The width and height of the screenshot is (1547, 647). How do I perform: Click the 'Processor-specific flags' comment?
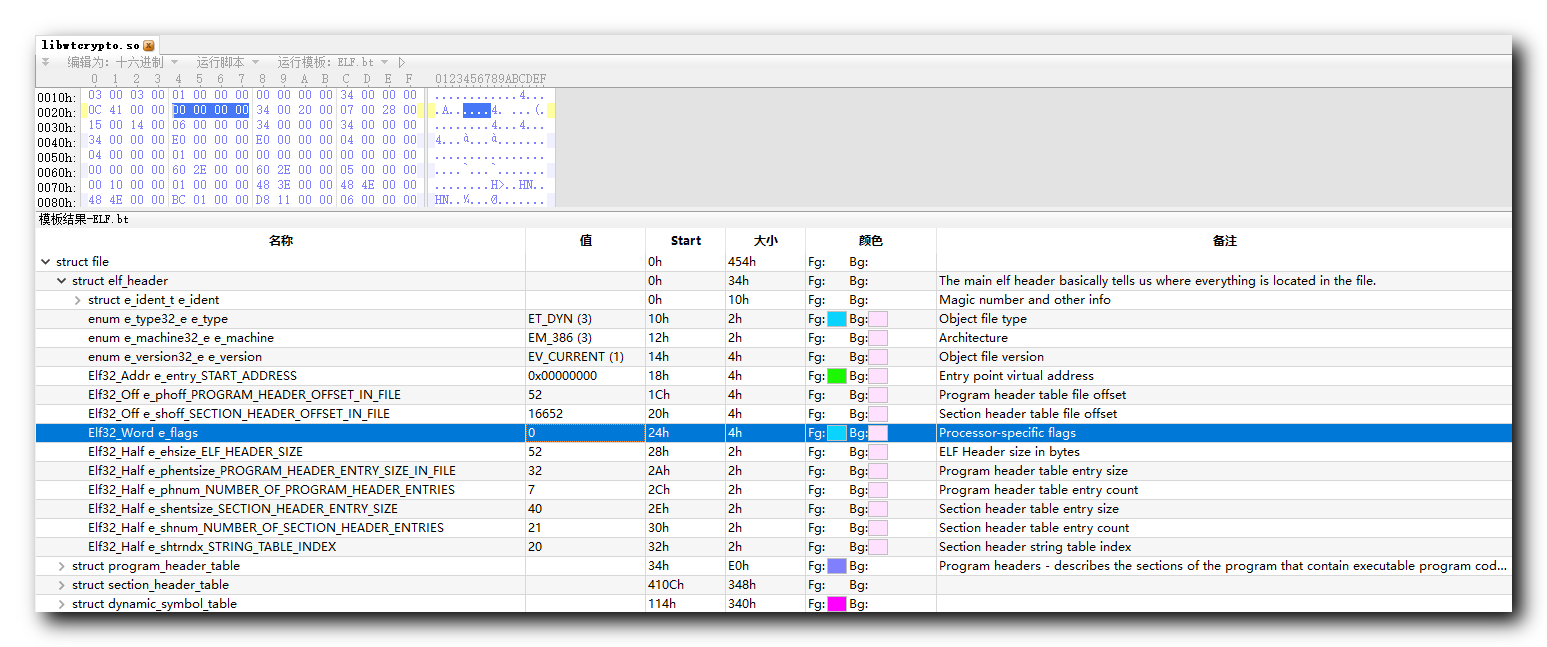1008,433
